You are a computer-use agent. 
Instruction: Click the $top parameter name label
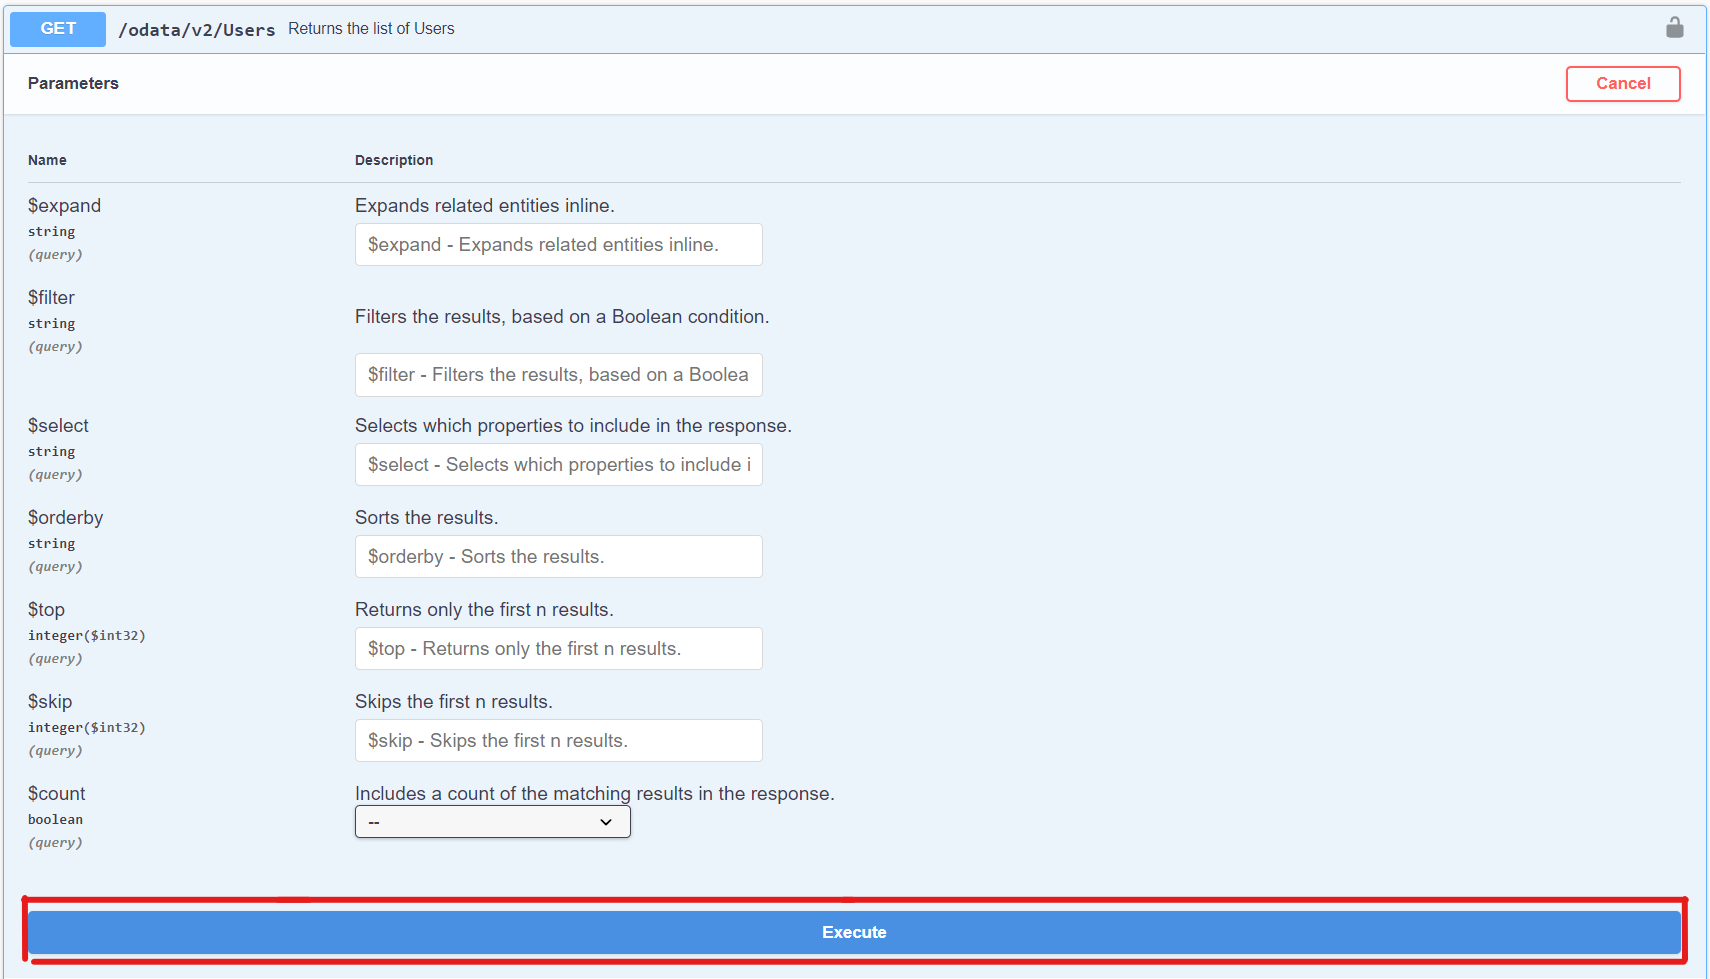46,610
